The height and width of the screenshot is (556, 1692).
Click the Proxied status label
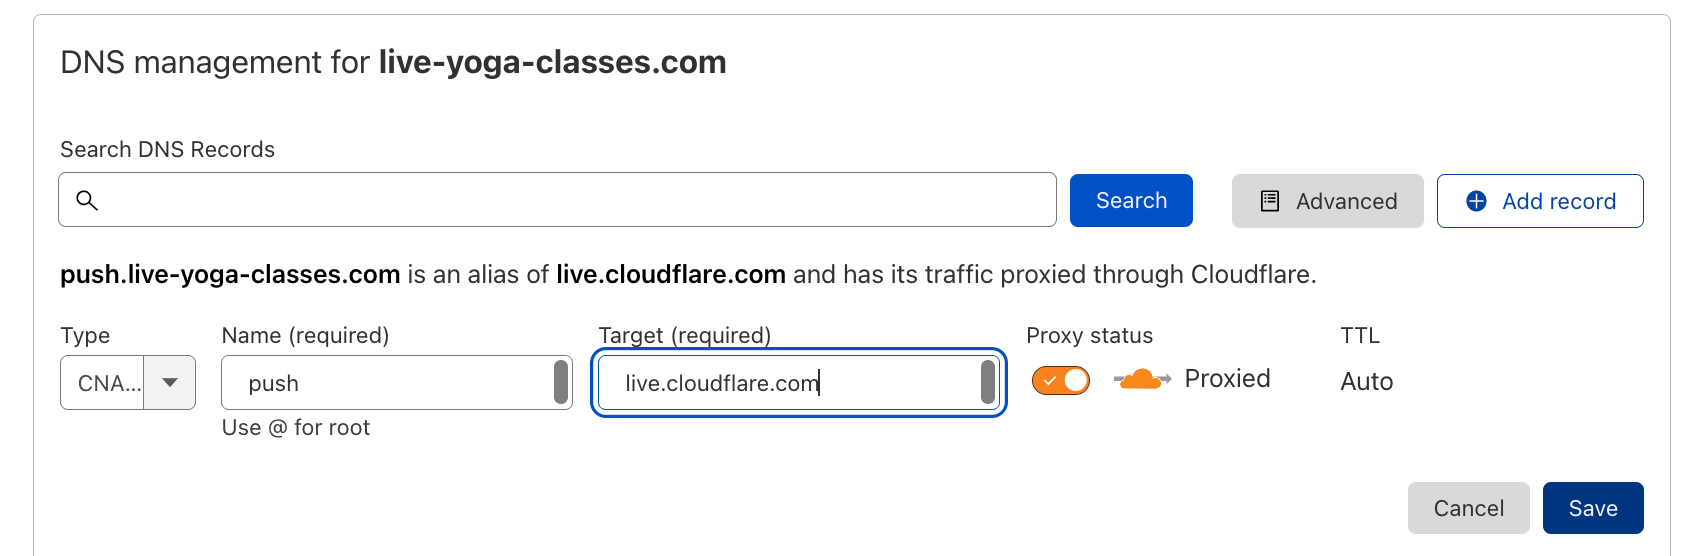(1227, 379)
